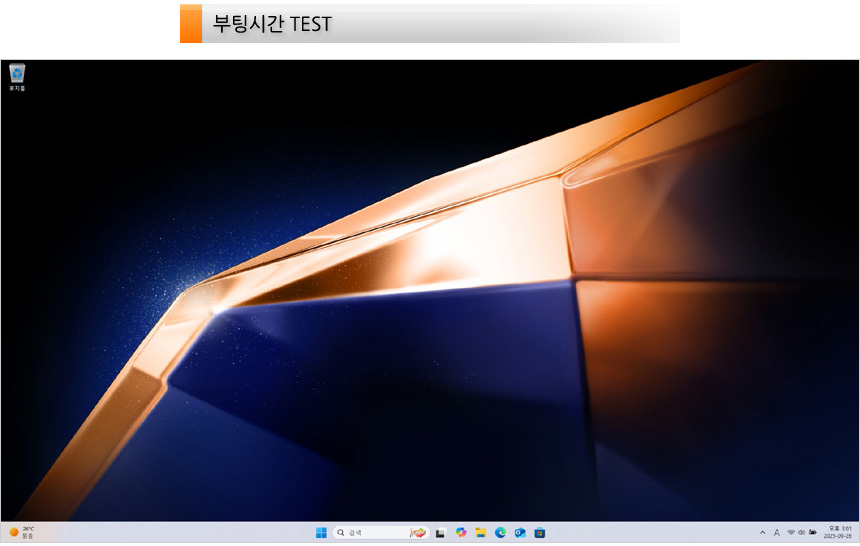Click the food bowl search highlight icon
This screenshot has width=860, height=546.
coord(419,532)
